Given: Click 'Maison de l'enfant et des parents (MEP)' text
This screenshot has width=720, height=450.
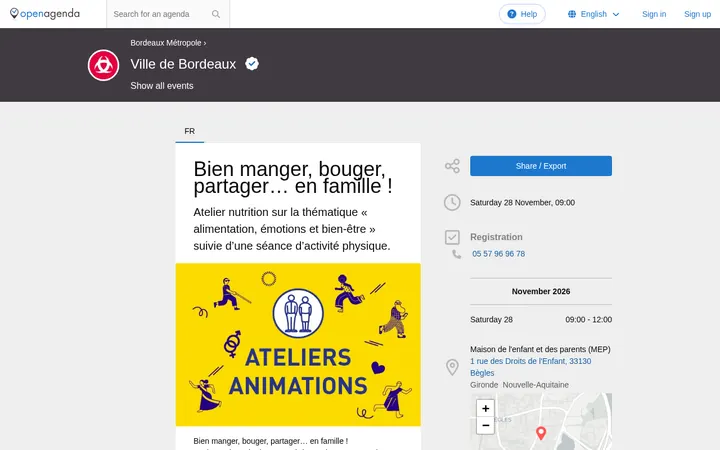Looking at the screenshot, I should (540, 349).
